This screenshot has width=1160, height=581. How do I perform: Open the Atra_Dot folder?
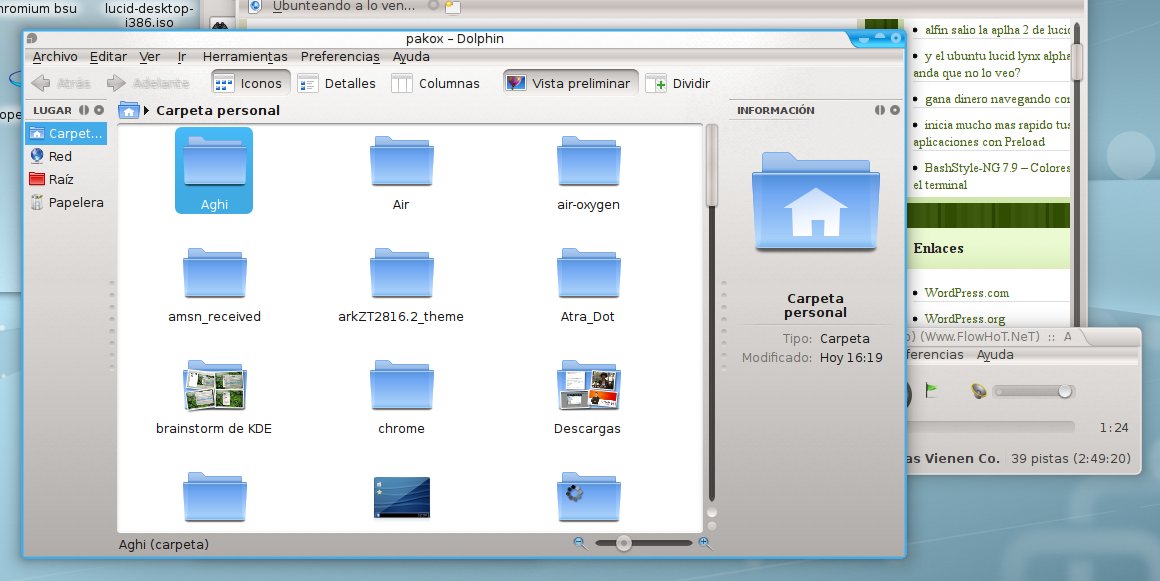(588, 283)
